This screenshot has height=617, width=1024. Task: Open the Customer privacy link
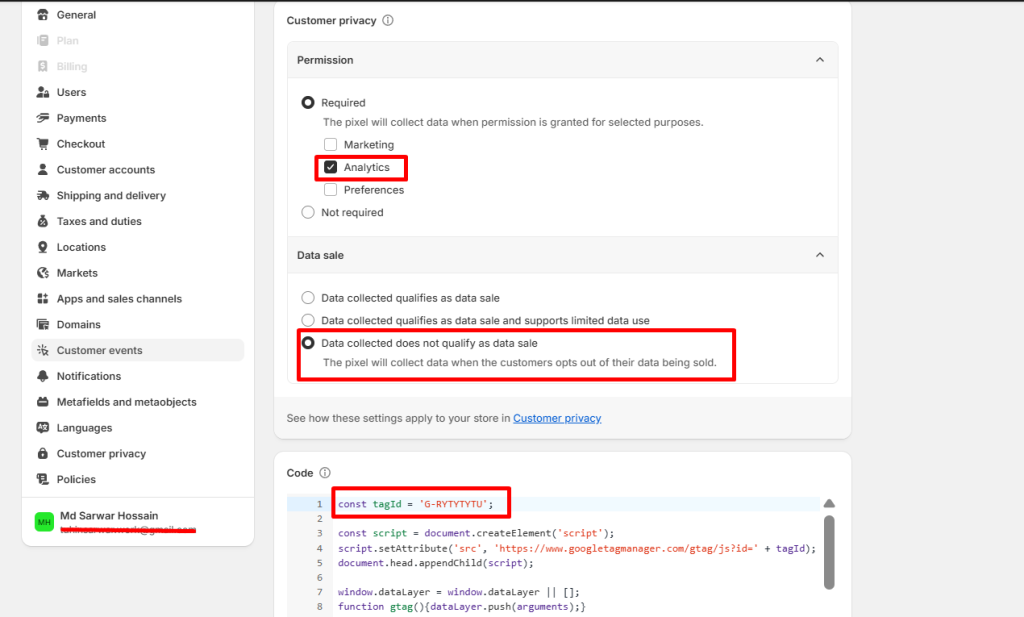[557, 418]
